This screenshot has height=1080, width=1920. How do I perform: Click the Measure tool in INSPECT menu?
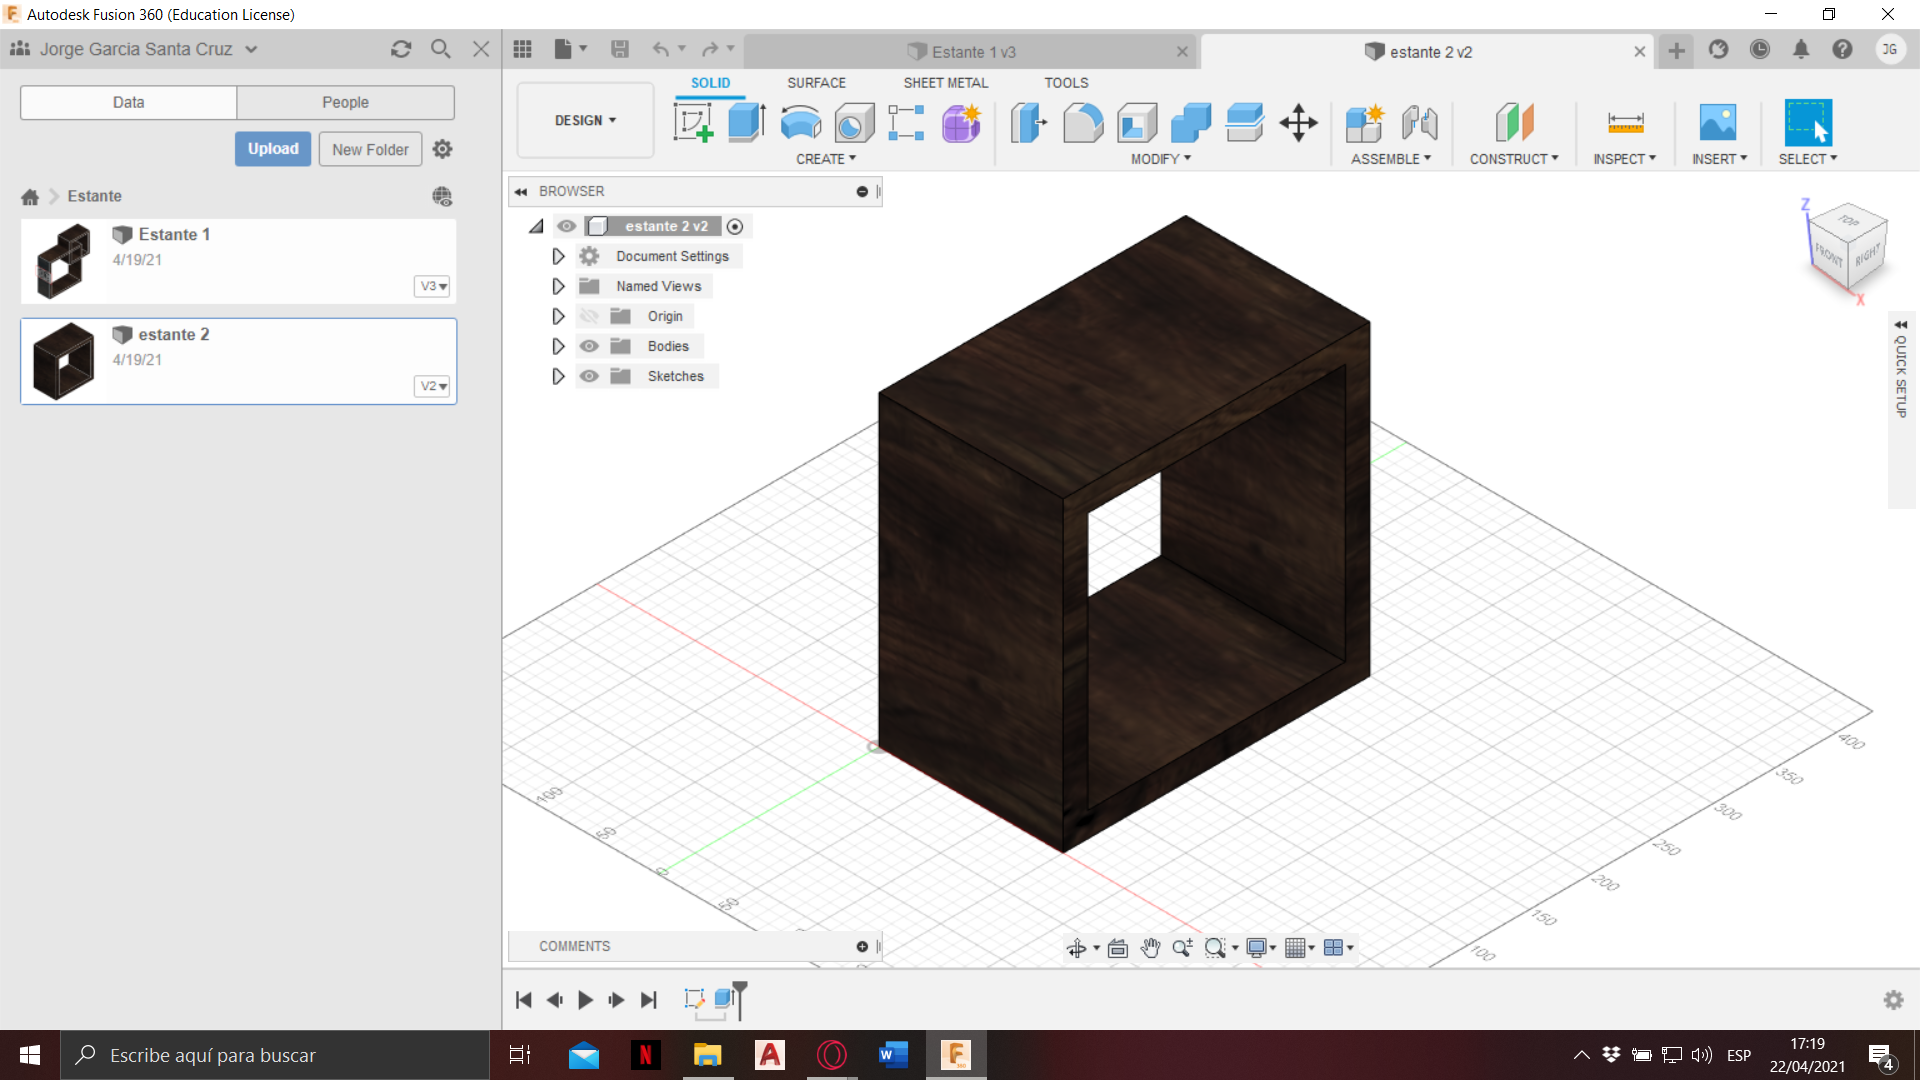1625,123
